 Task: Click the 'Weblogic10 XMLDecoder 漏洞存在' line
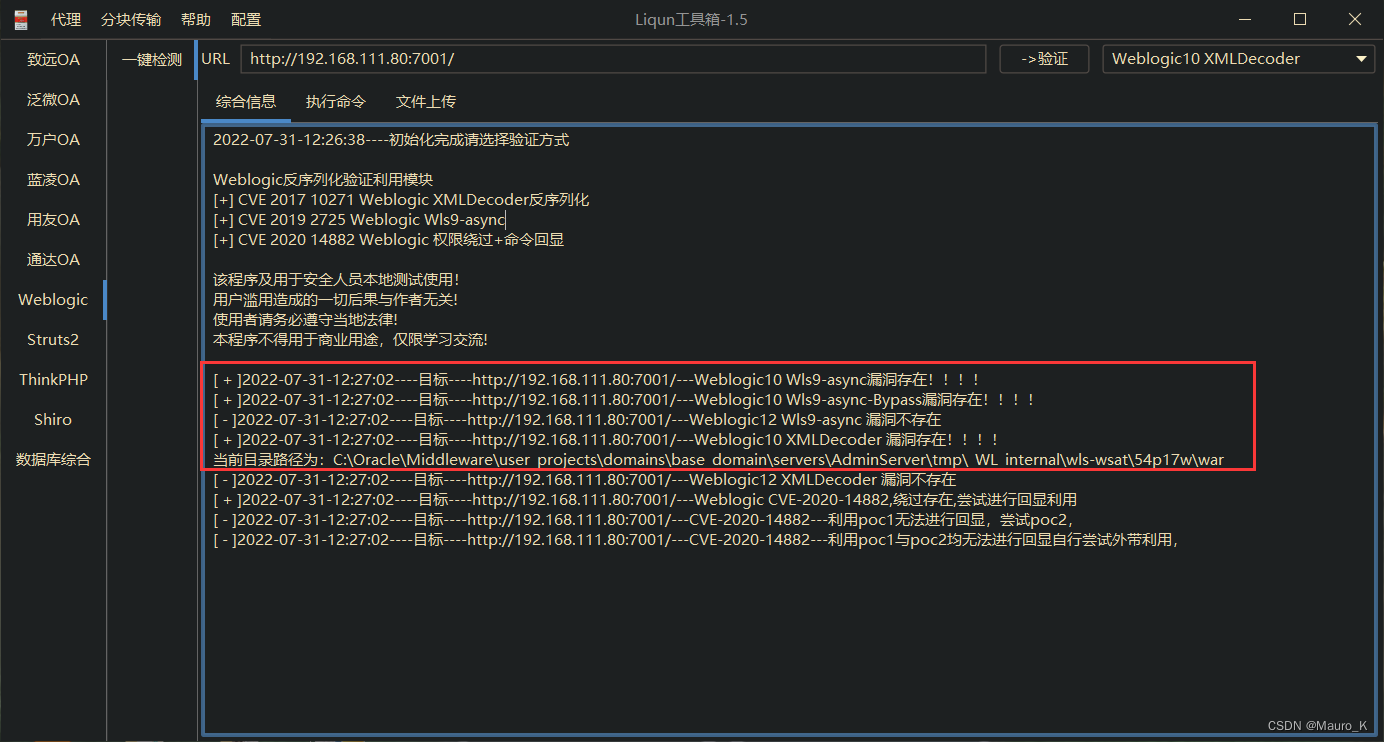click(606, 440)
